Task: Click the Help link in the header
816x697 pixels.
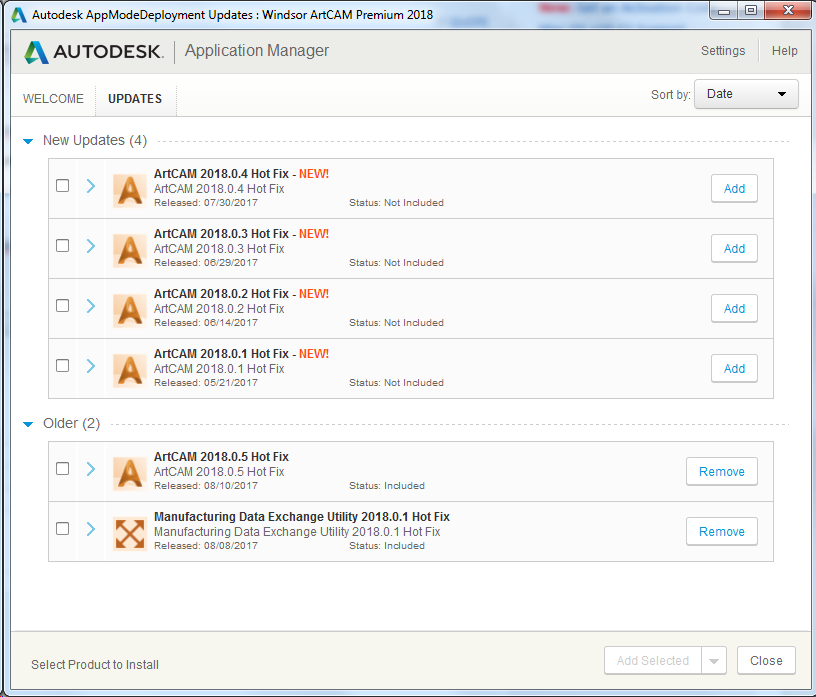Action: point(785,50)
